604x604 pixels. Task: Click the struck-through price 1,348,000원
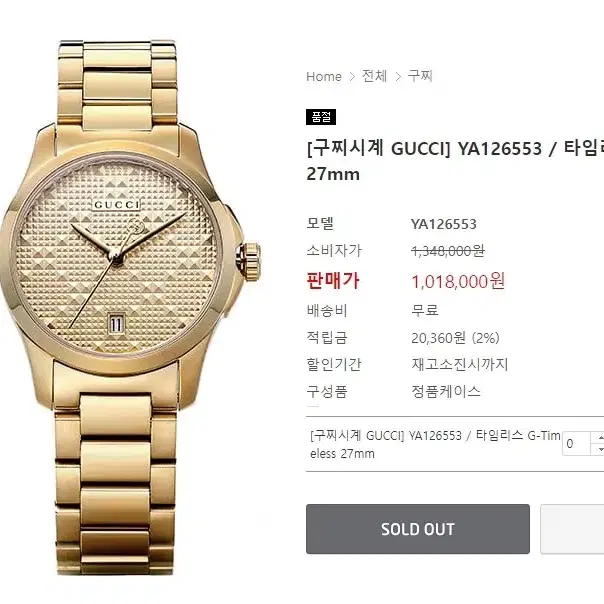click(x=448, y=251)
